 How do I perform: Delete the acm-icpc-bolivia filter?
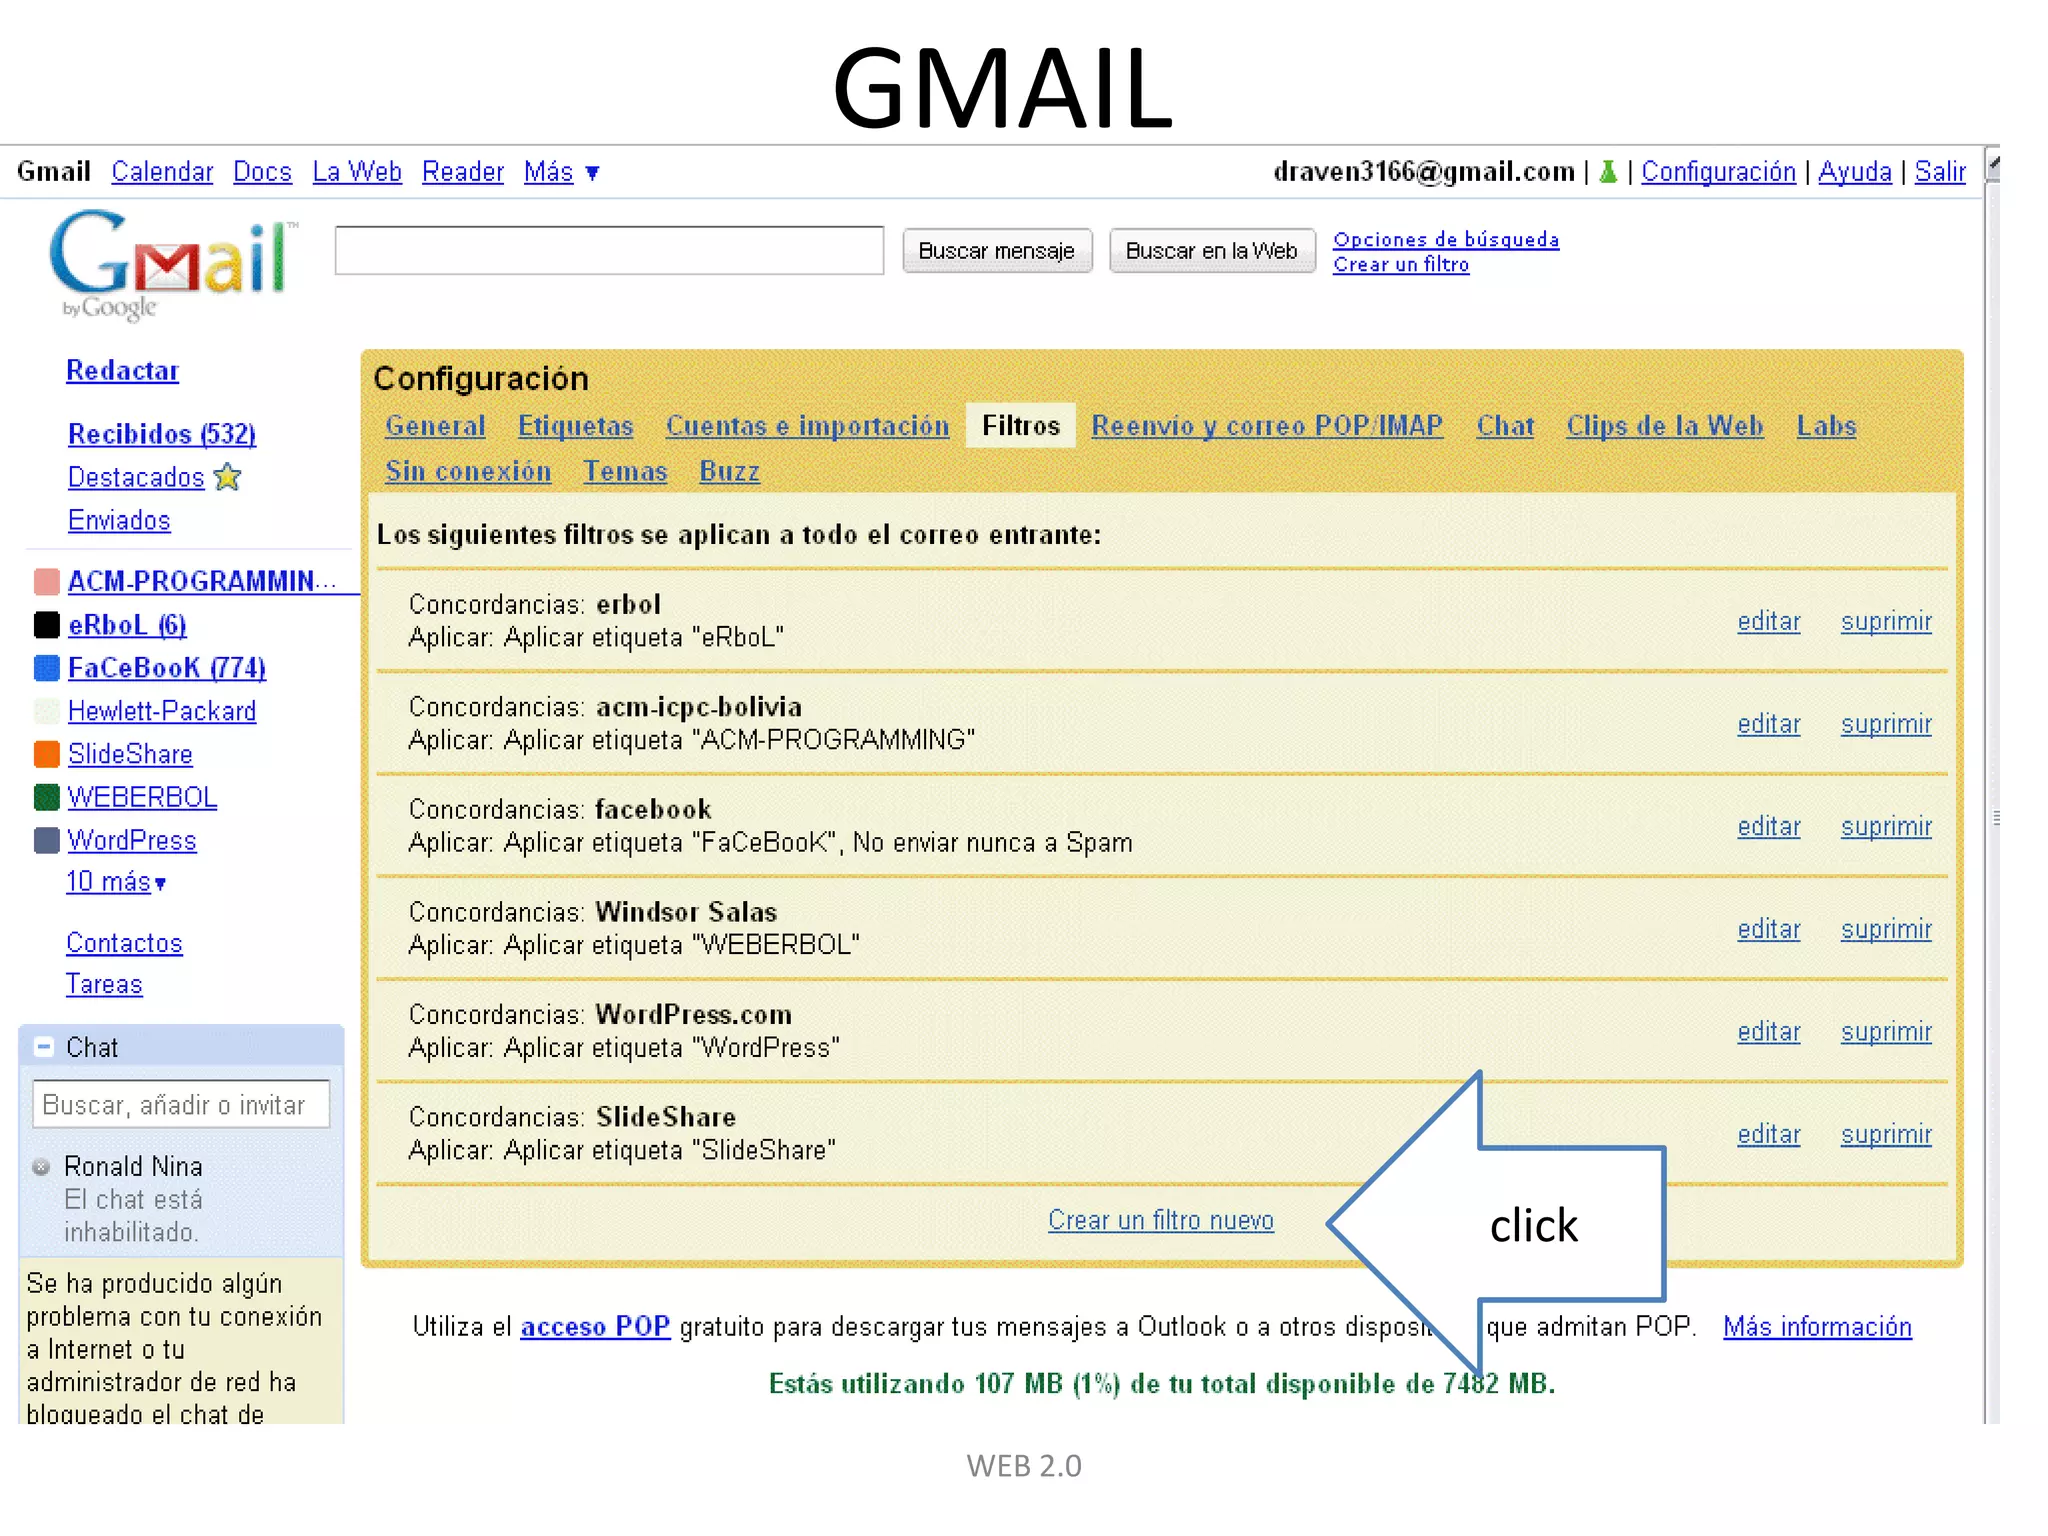tap(1886, 724)
